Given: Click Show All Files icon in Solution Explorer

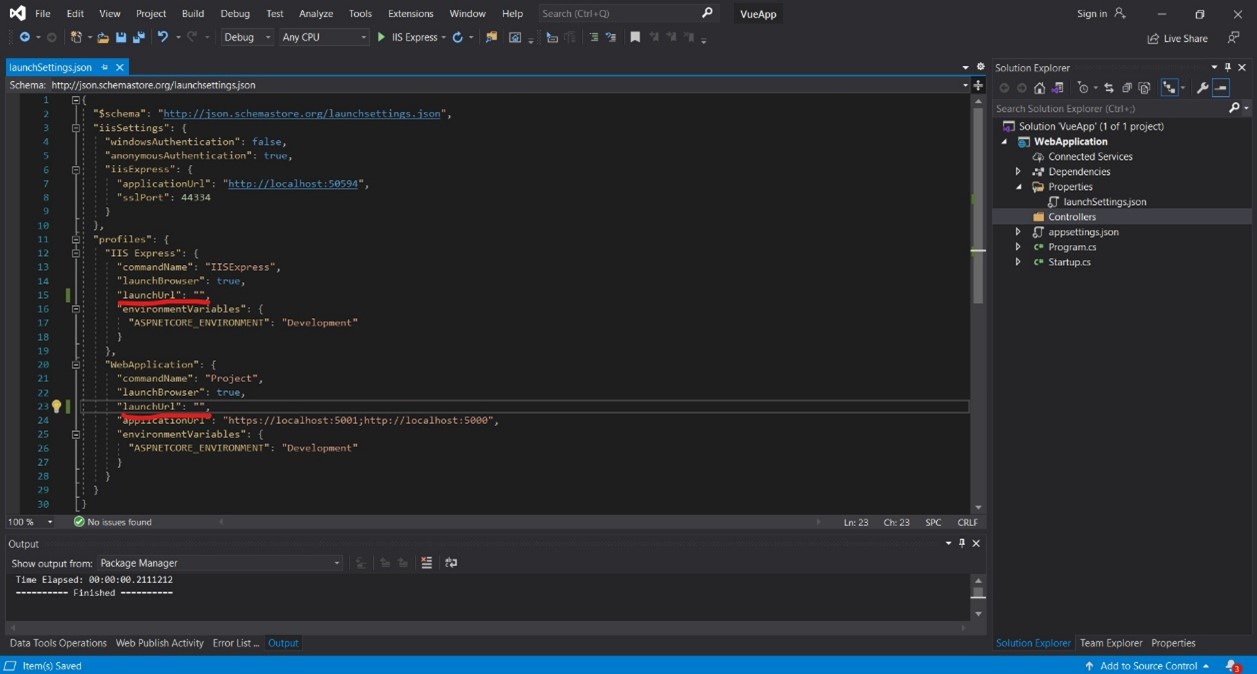Looking at the screenshot, I should click(x=1145, y=88).
